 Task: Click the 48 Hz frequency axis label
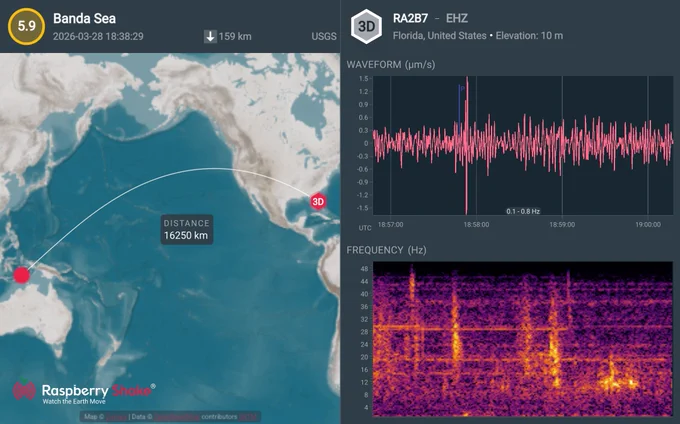point(364,269)
